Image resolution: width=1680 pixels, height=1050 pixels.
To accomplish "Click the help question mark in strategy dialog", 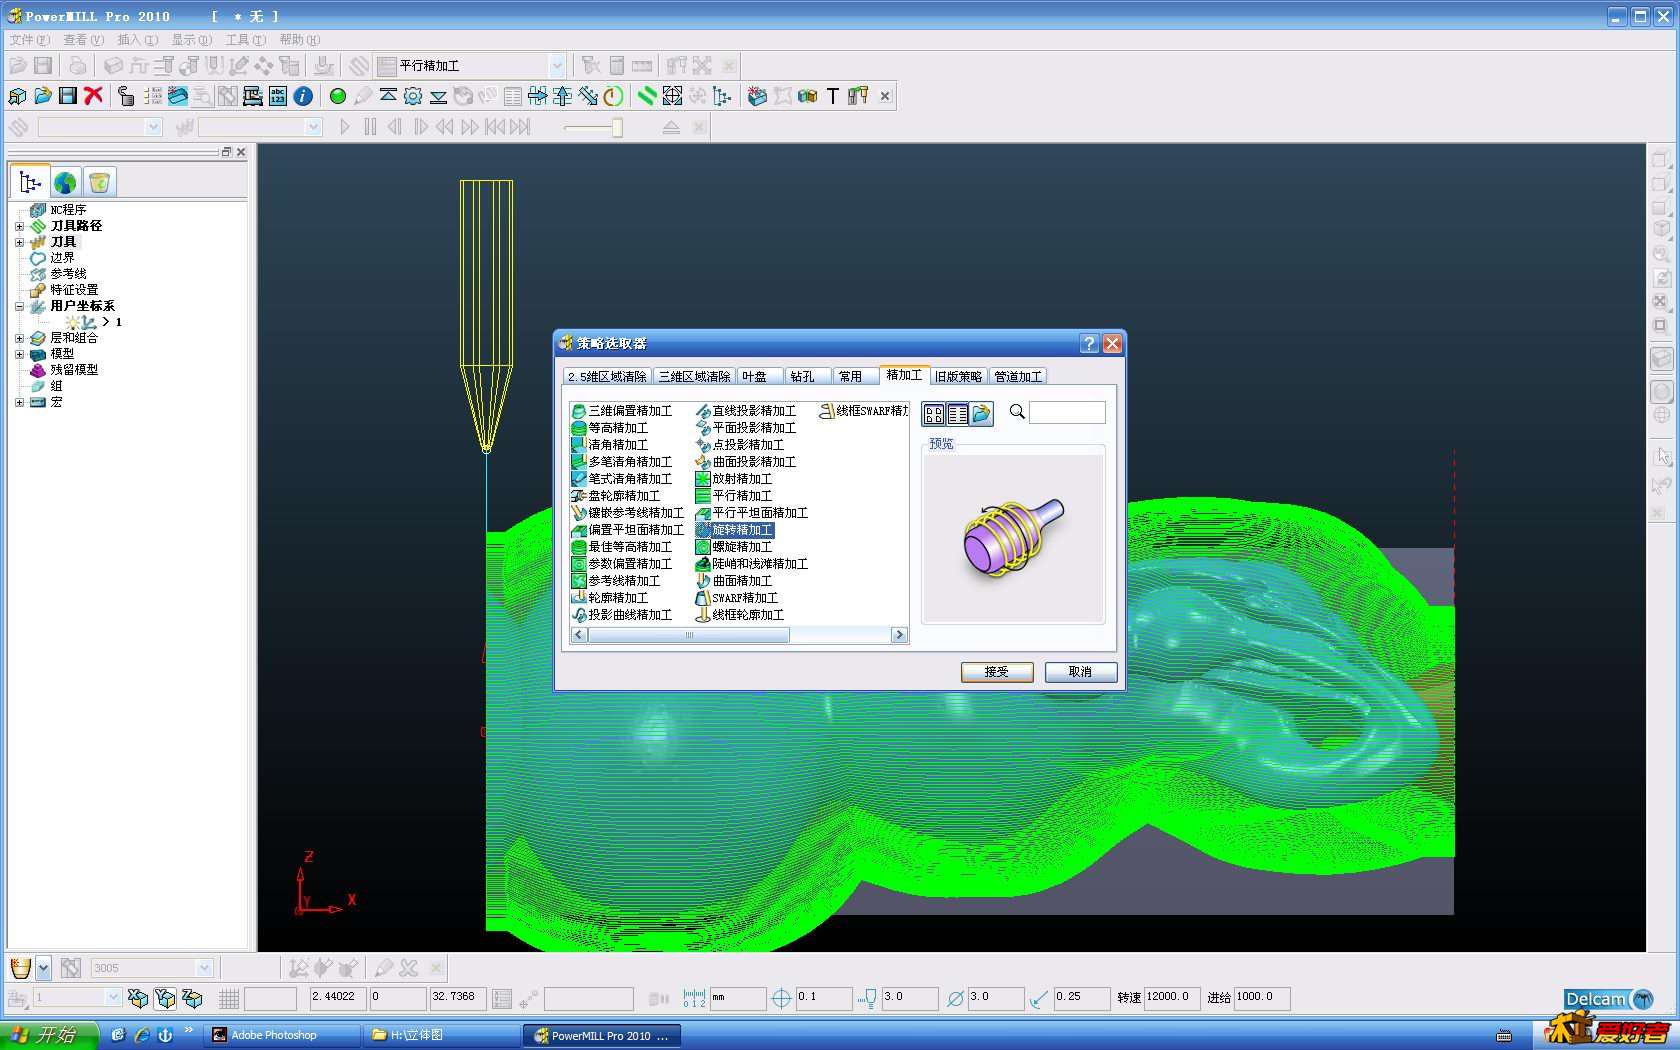I will pos(1090,344).
